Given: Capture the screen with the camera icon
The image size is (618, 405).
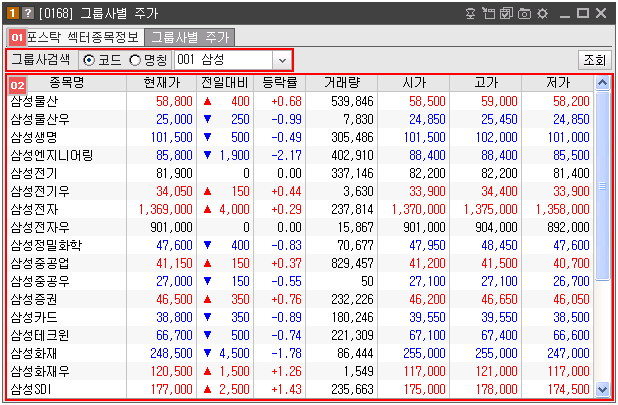Looking at the screenshot, I should (524, 13).
